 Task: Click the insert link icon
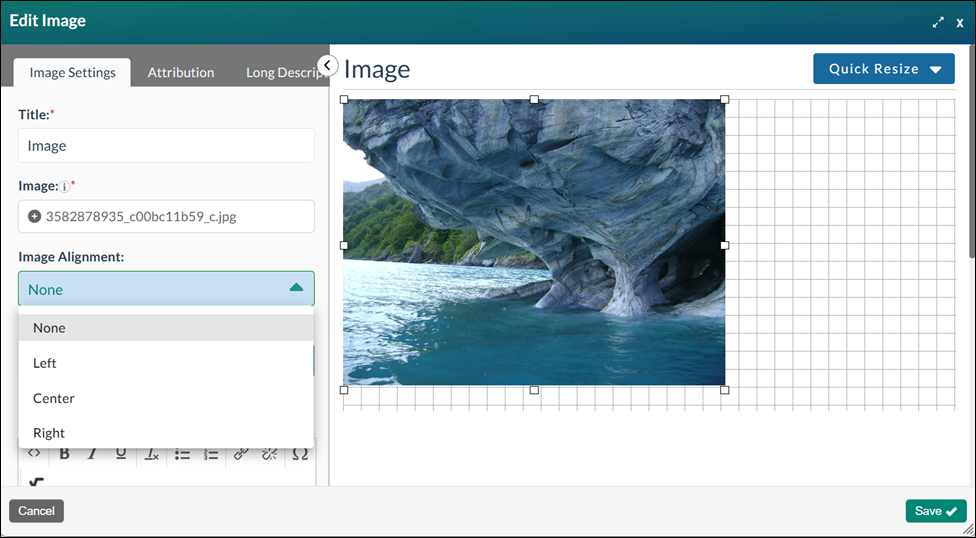(x=241, y=454)
